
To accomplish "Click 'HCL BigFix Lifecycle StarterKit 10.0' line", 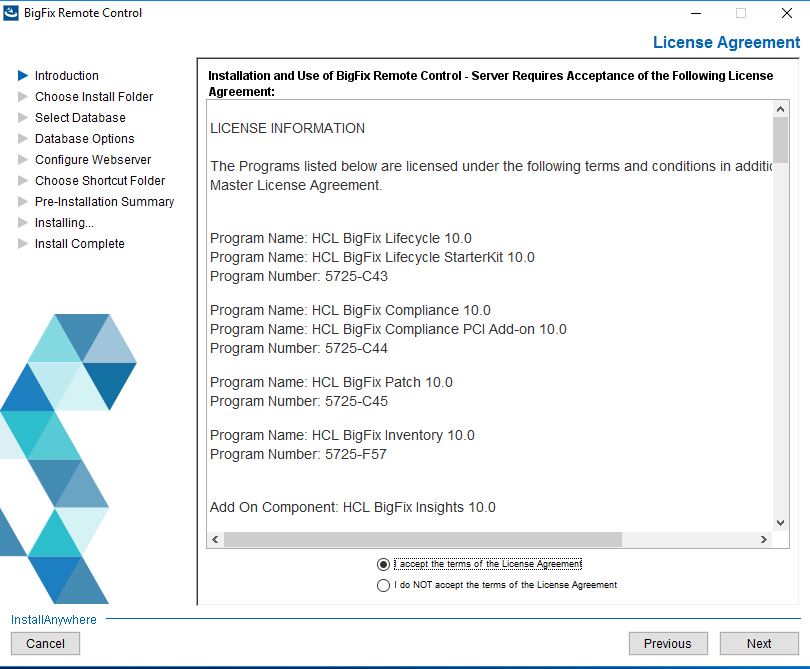I will click(372, 257).
